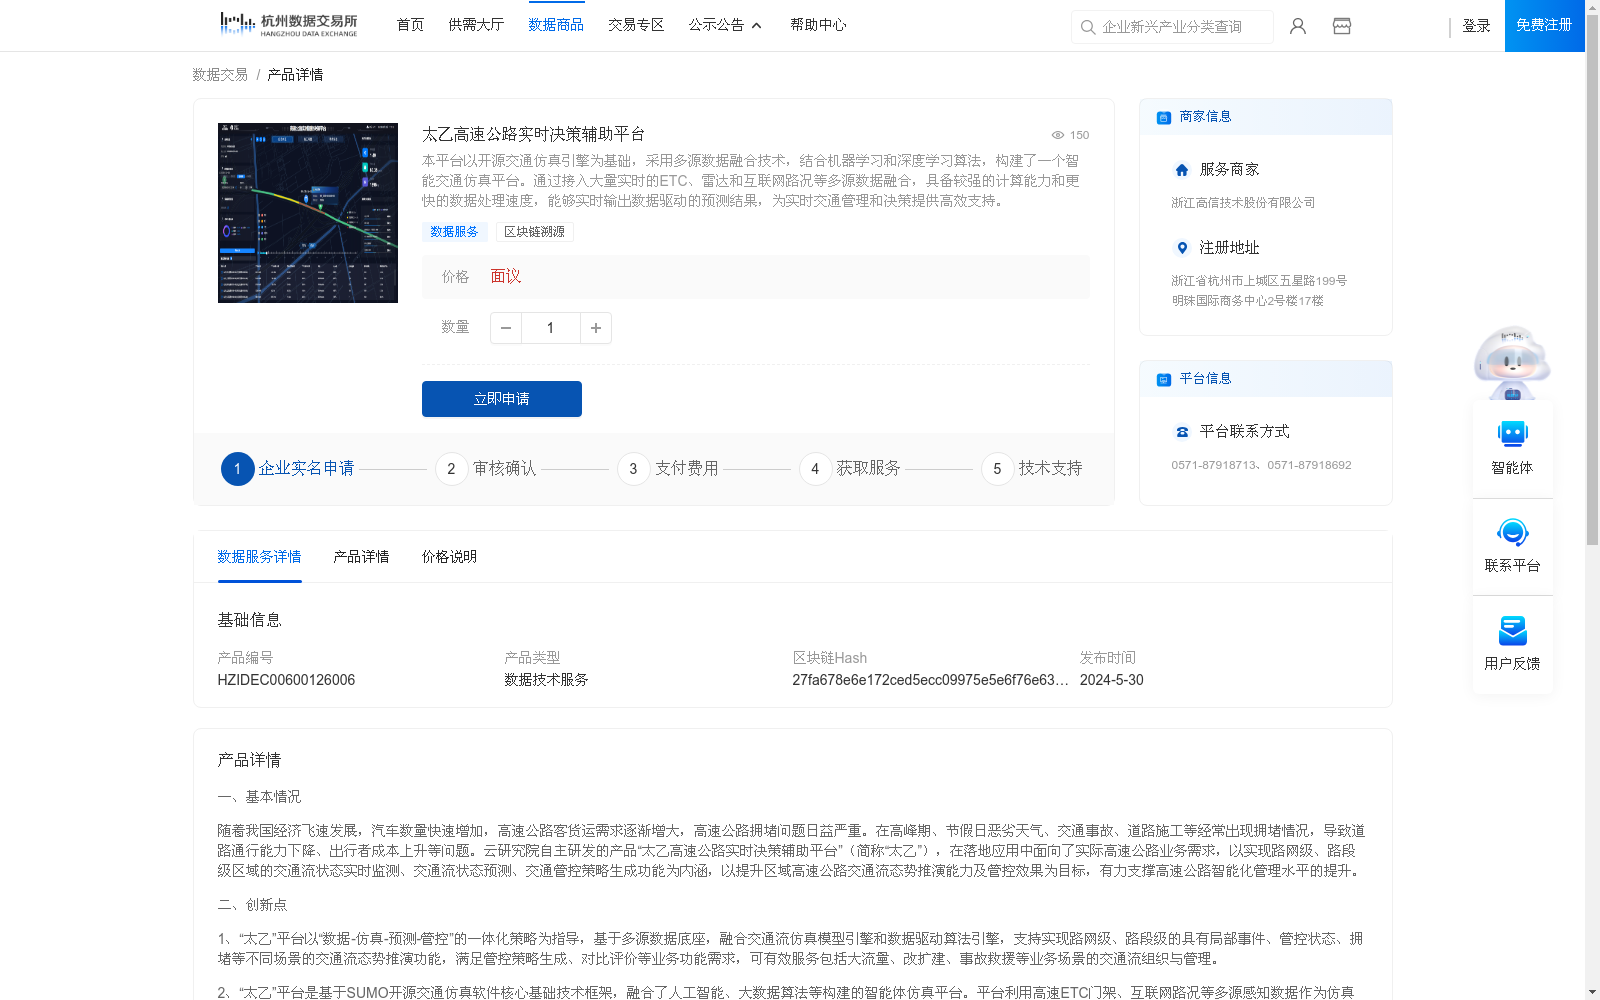Open 交易专区 in navigation
Image resolution: width=1600 pixels, height=1000 pixels.
(636, 25)
